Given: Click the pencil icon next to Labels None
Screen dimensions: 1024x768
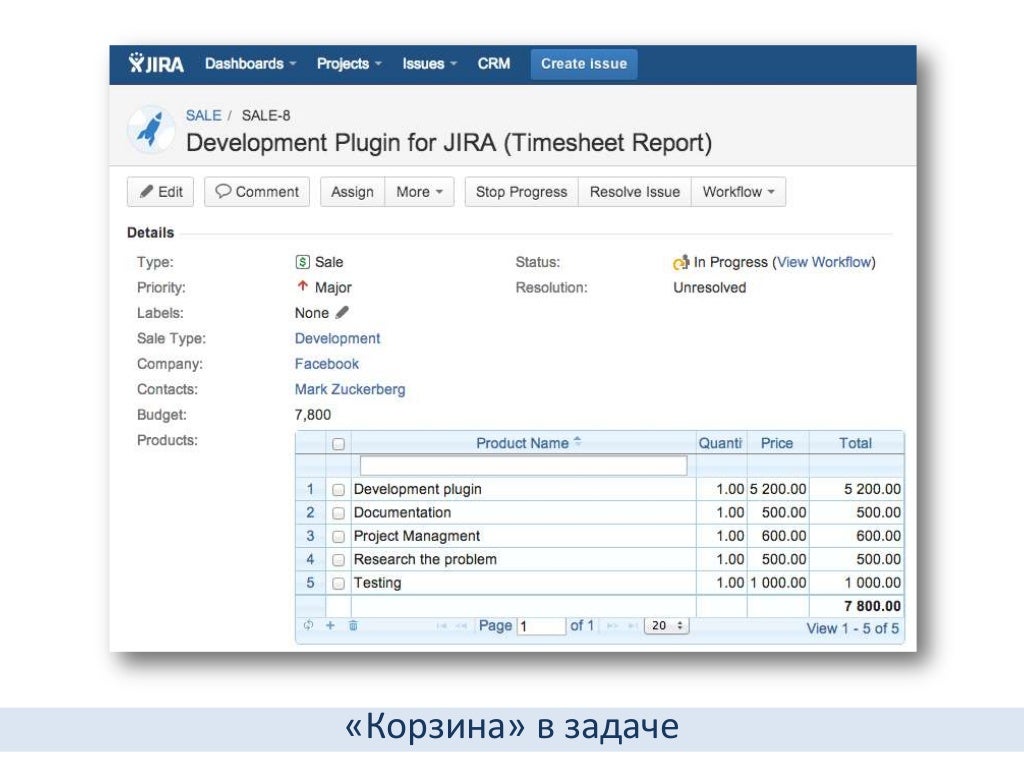Looking at the screenshot, I should point(342,312).
